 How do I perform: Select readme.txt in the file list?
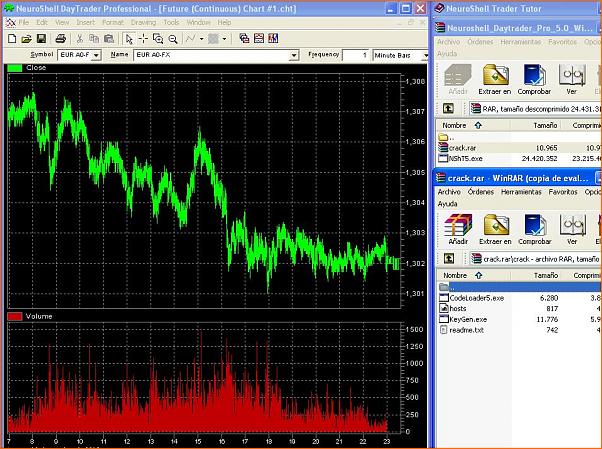(x=466, y=330)
